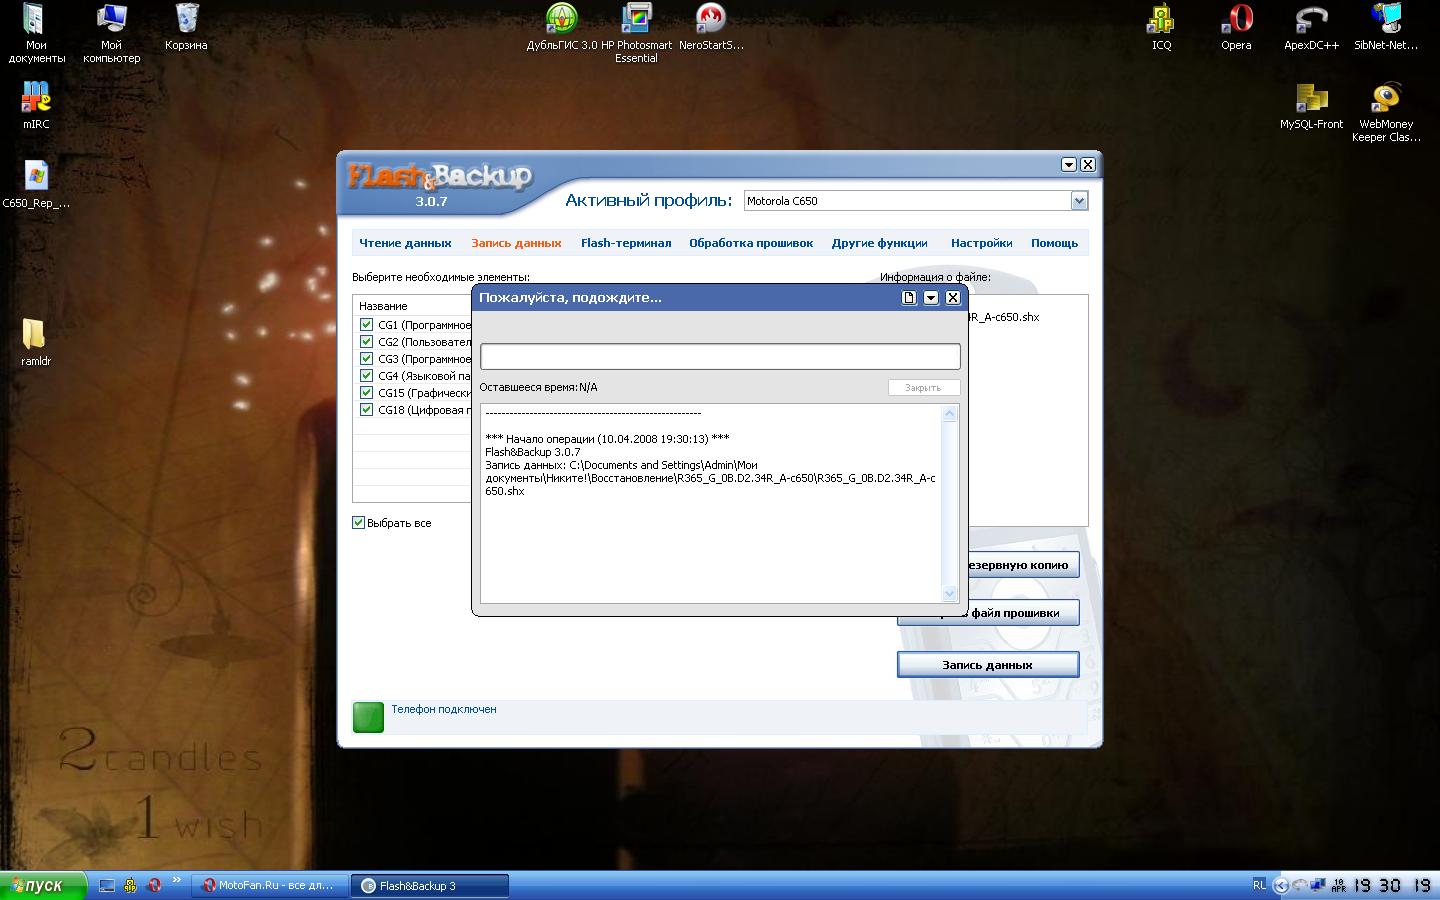Launch the WebMoney Keeper Classic shortcut
Image resolution: width=1440 pixels, height=900 pixels.
1386,112
